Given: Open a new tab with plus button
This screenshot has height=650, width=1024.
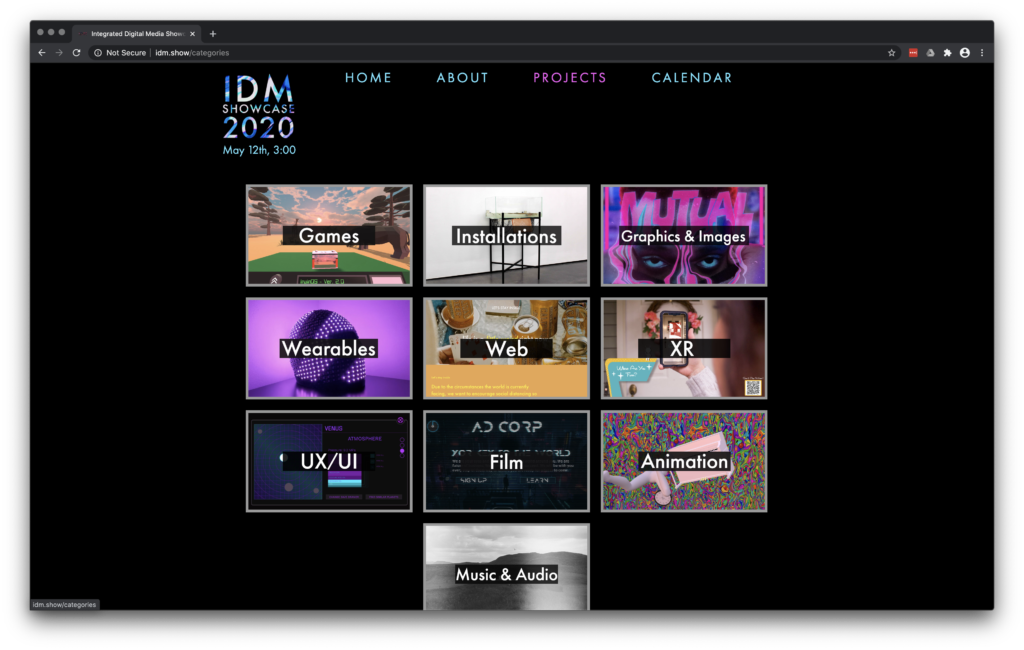Looking at the screenshot, I should coord(213,33).
